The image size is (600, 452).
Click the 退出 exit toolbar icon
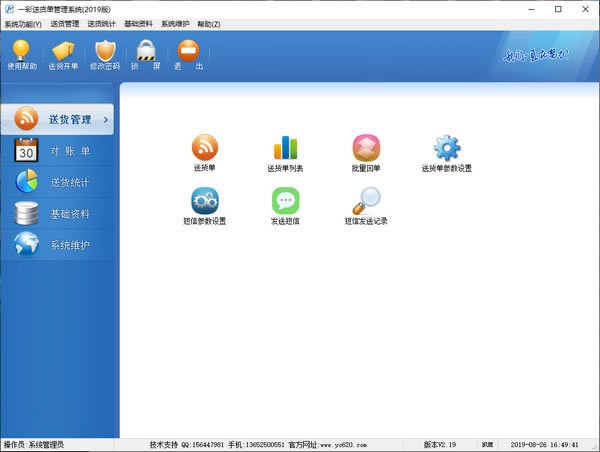[x=187, y=52]
